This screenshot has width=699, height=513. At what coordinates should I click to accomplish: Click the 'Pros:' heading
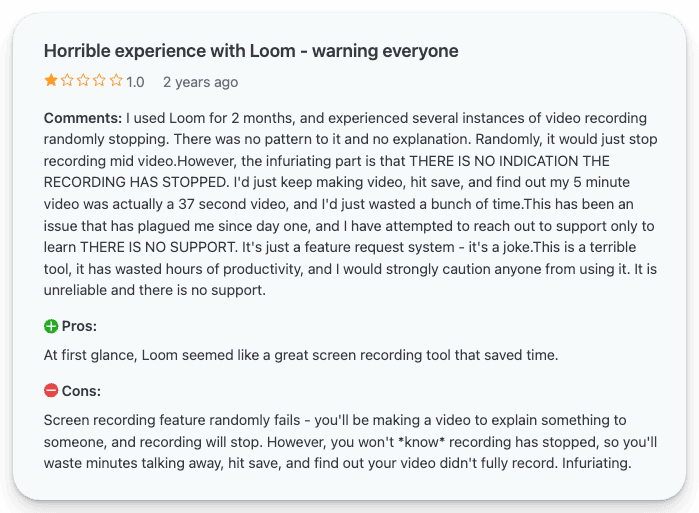pyautogui.click(x=79, y=326)
